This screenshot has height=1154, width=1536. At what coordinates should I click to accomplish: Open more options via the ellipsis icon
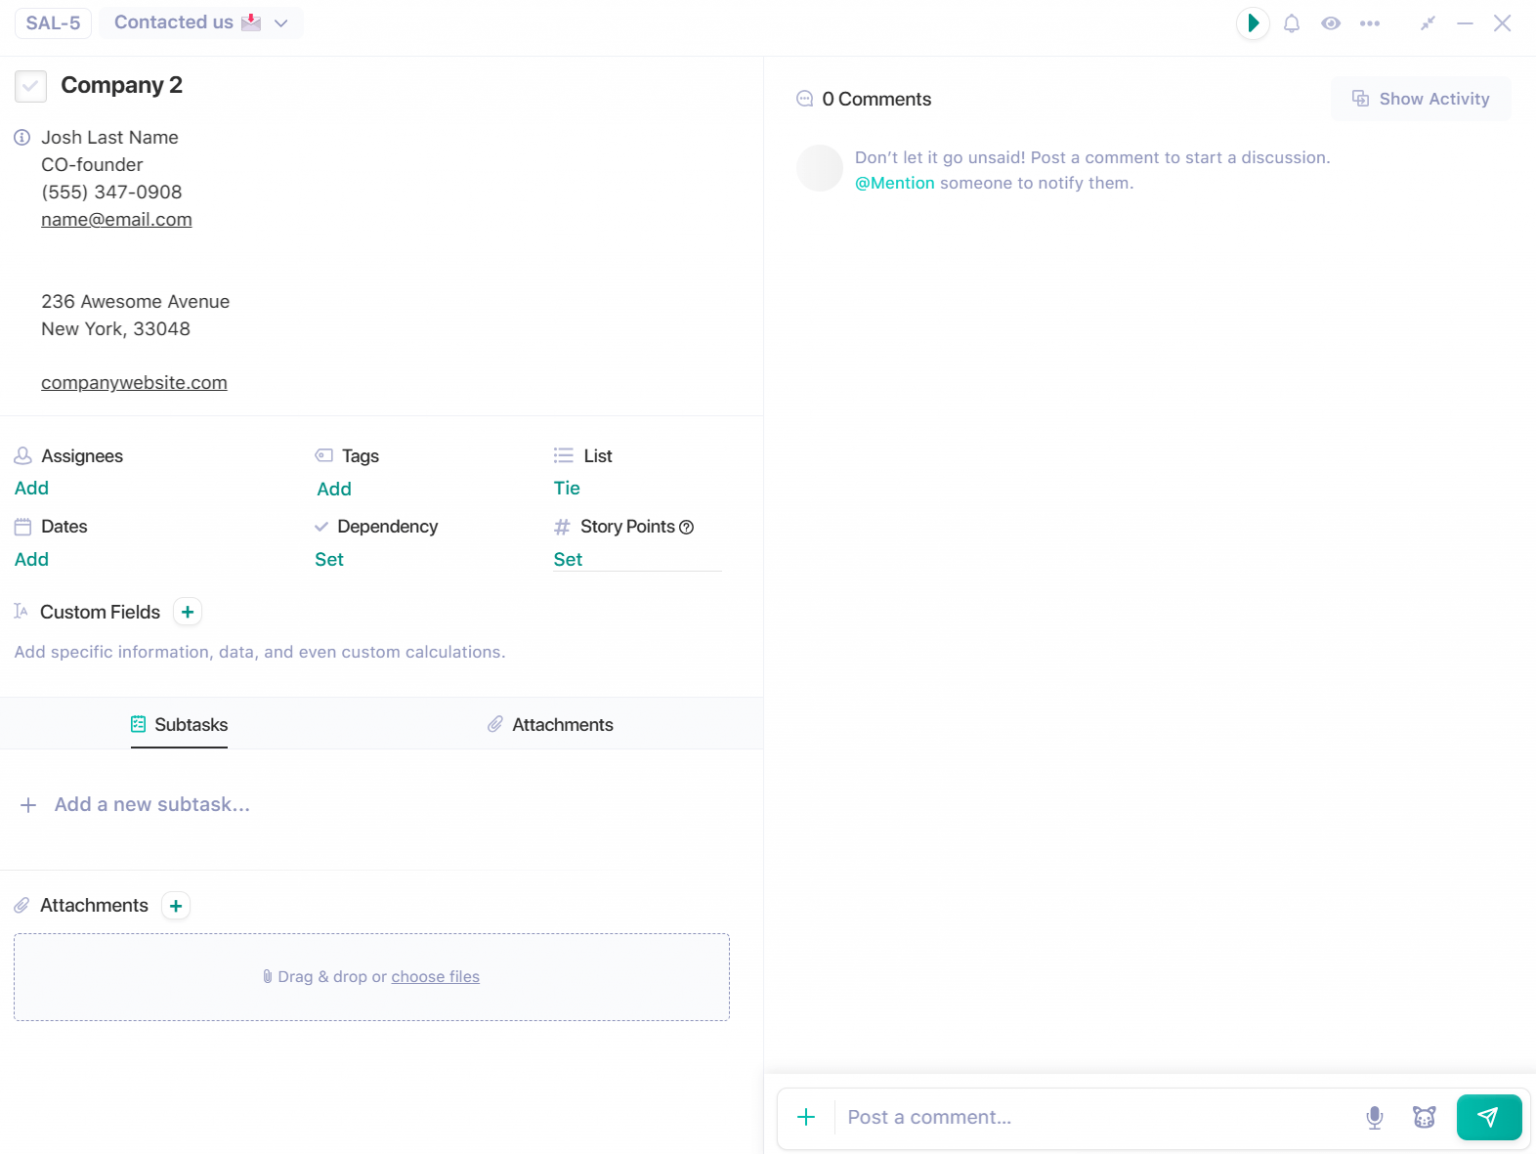1371,23
